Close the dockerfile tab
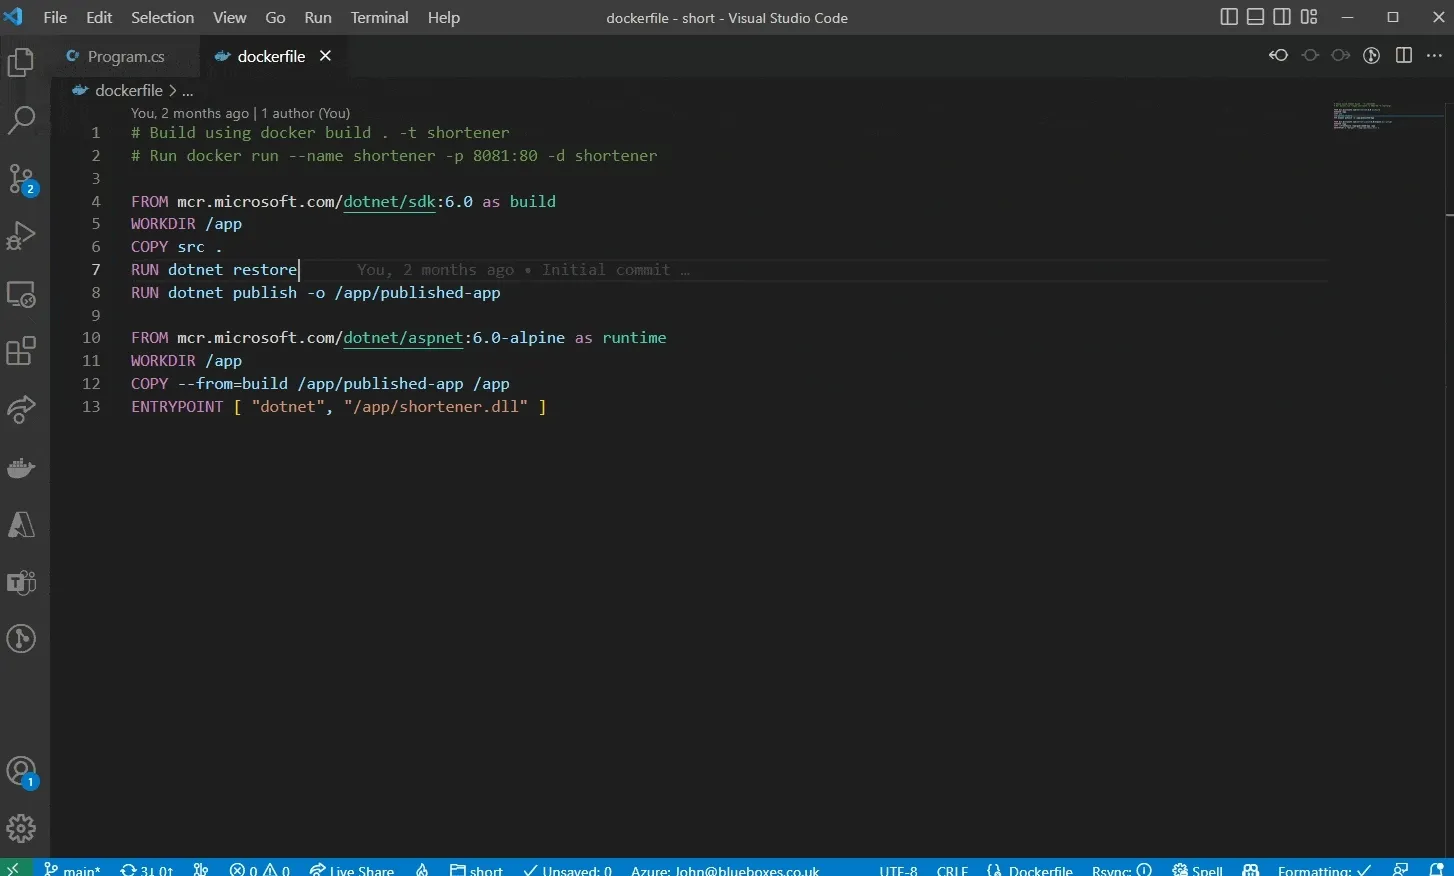 click(325, 56)
